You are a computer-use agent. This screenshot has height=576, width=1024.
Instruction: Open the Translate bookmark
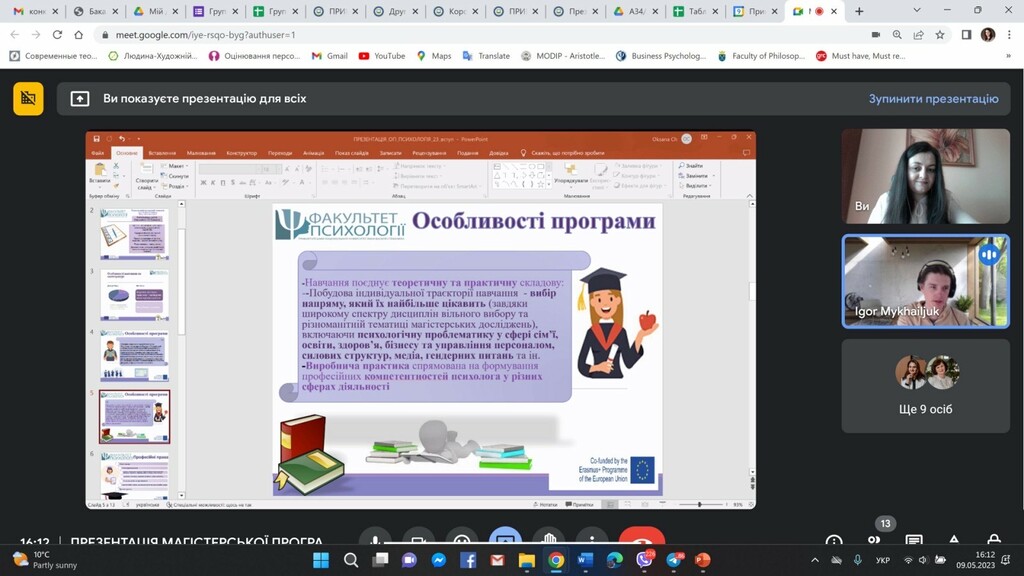pyautogui.click(x=486, y=56)
